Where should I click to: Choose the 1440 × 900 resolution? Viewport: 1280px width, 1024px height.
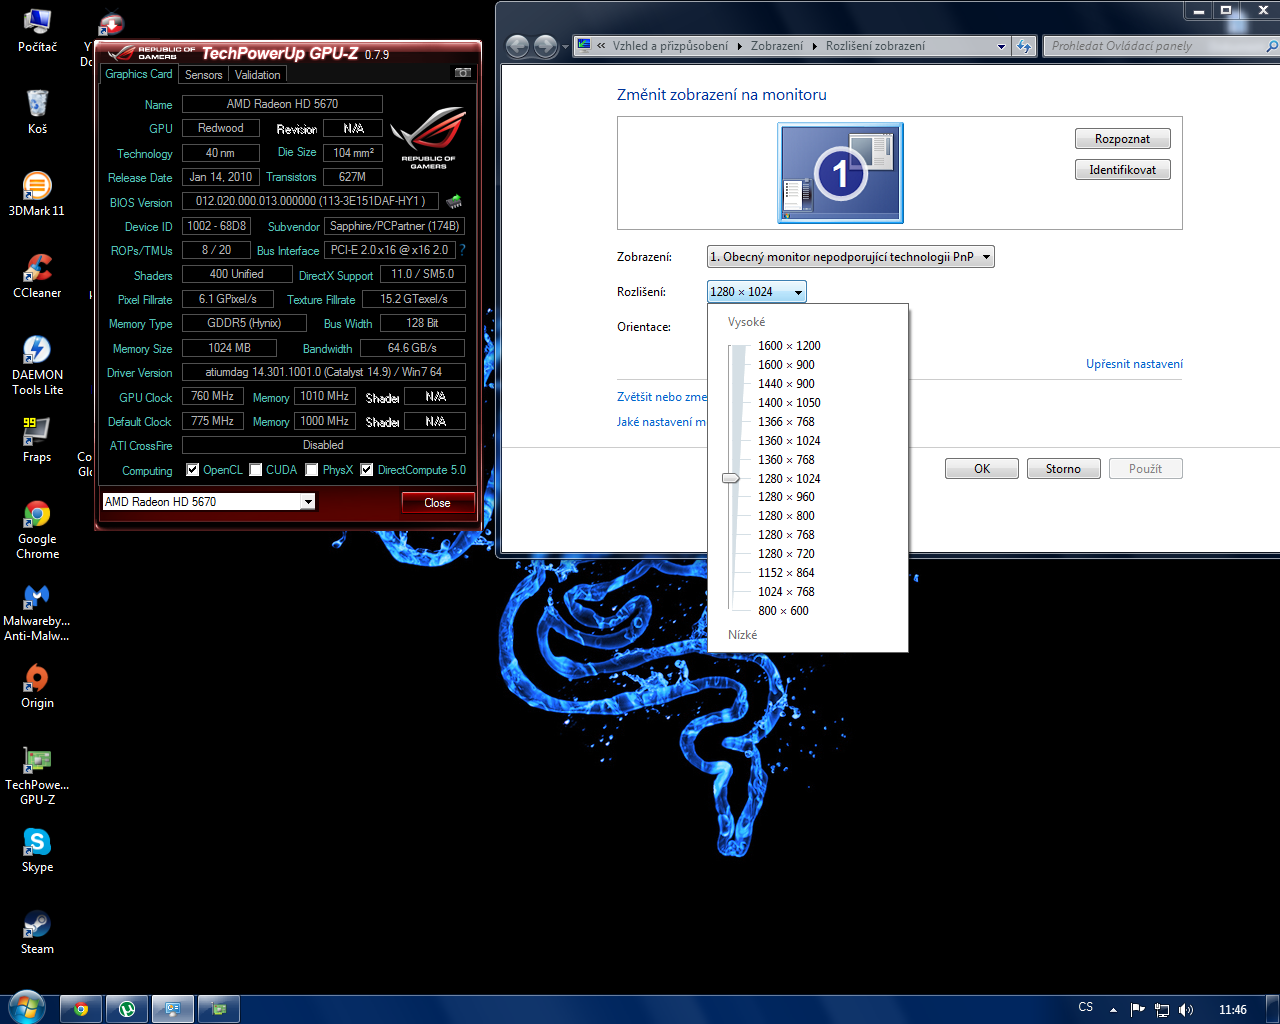[786, 384]
